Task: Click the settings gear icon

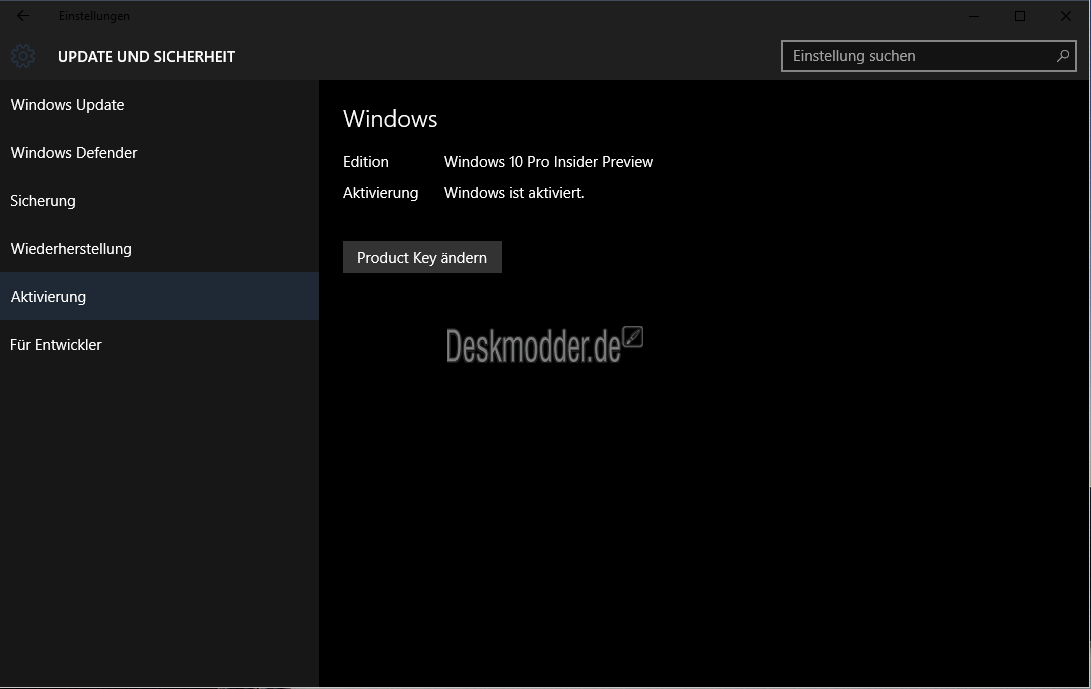Action: 23,56
